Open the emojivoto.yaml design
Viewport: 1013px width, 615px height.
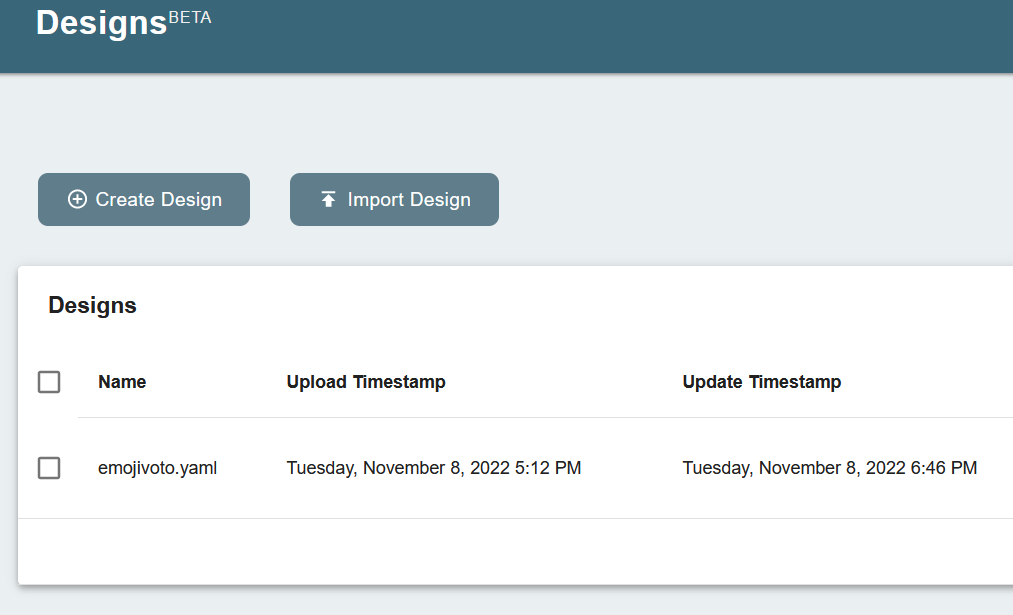[157, 467]
